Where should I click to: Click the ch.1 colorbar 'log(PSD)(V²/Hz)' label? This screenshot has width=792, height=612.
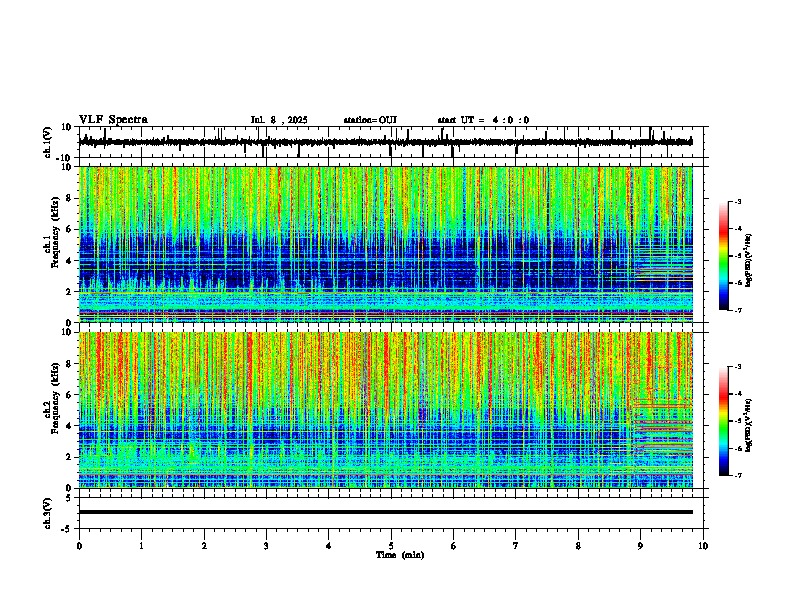tap(749, 261)
